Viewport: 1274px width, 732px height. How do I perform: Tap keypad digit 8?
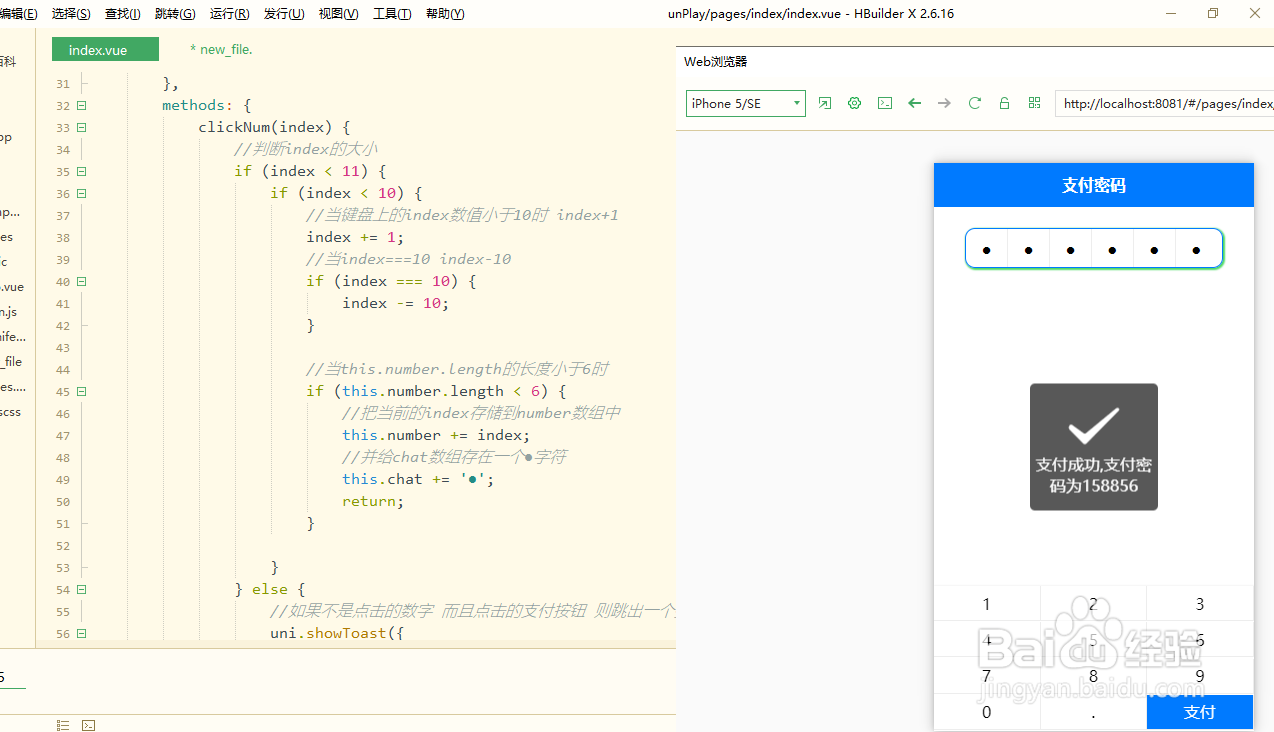pyautogui.click(x=1093, y=676)
